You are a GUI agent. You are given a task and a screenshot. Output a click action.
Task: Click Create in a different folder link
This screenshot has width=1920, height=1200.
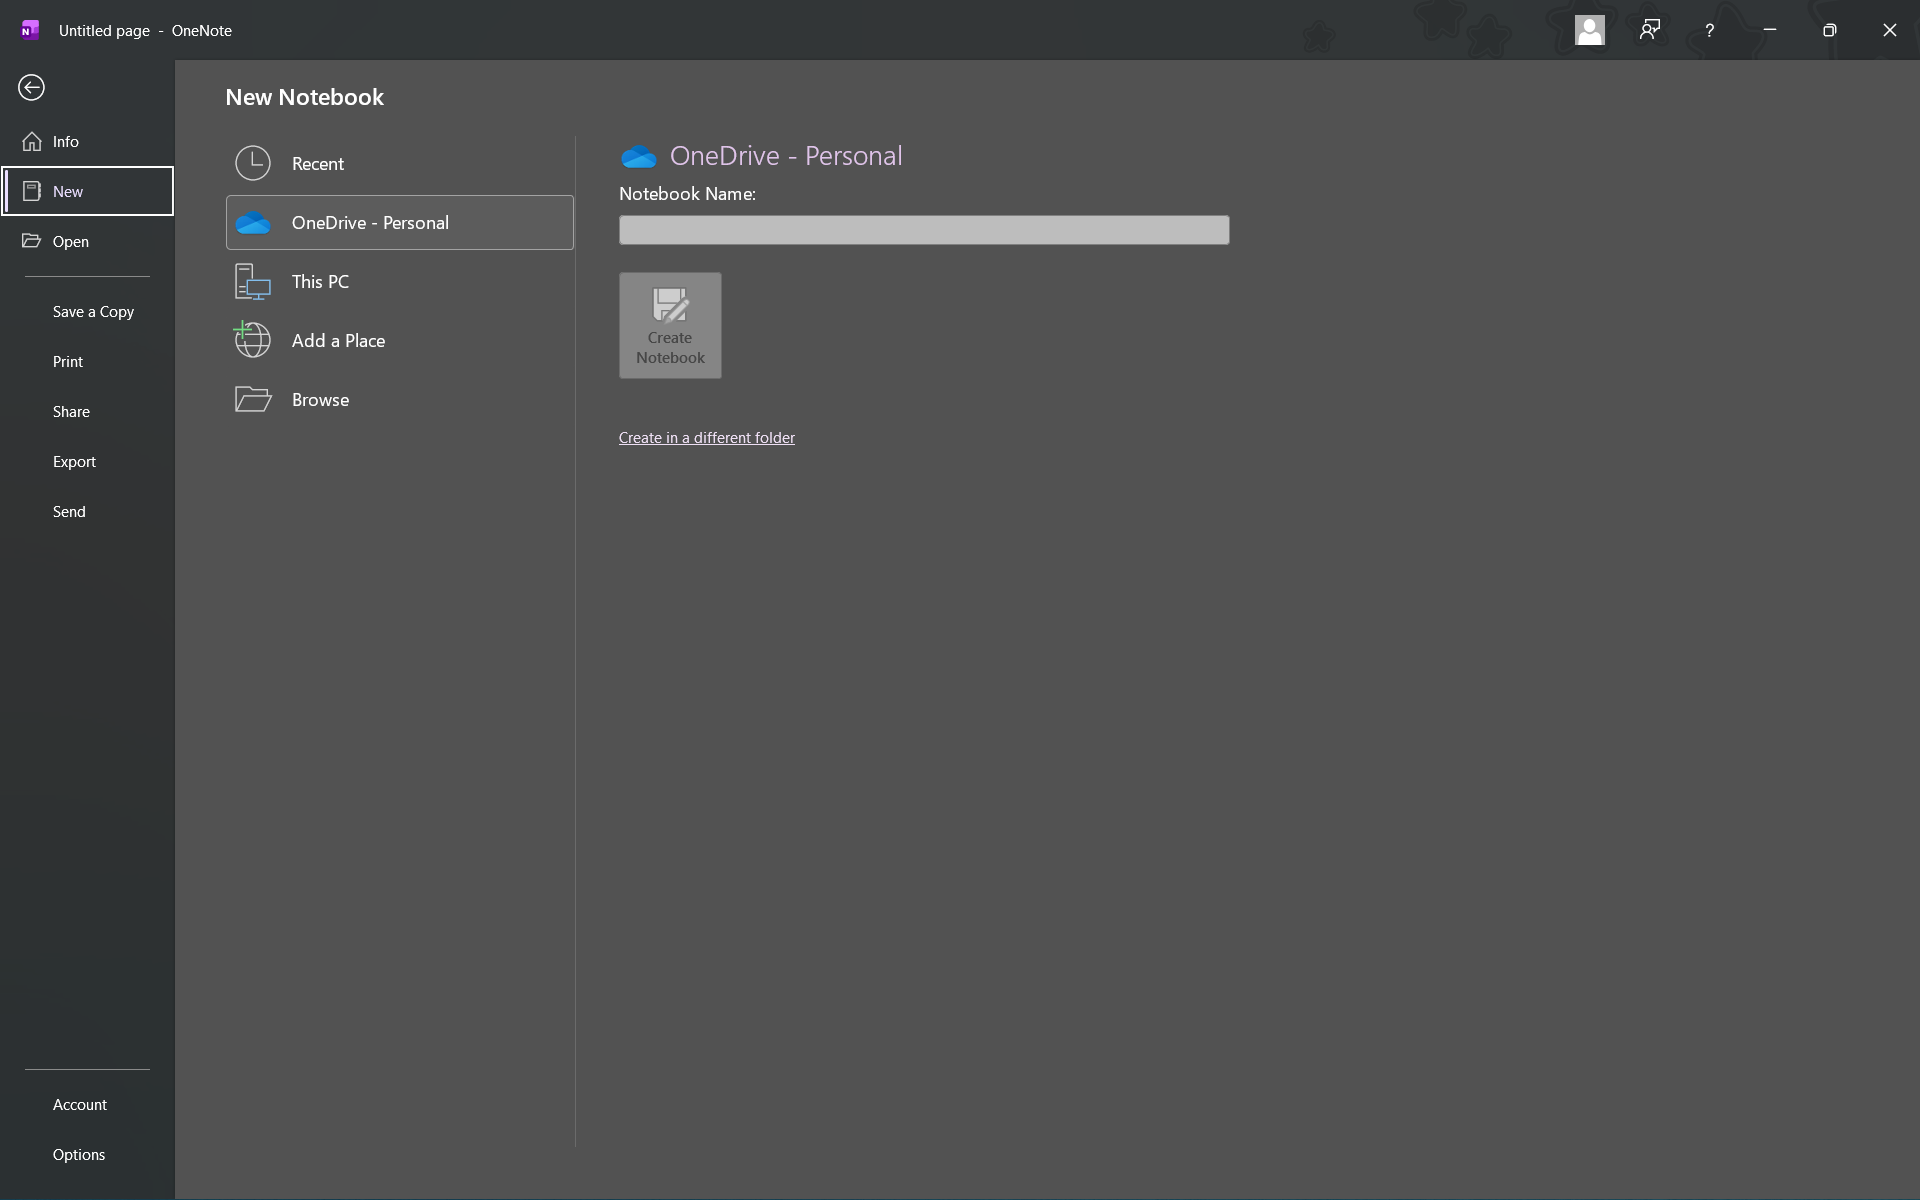707,438
